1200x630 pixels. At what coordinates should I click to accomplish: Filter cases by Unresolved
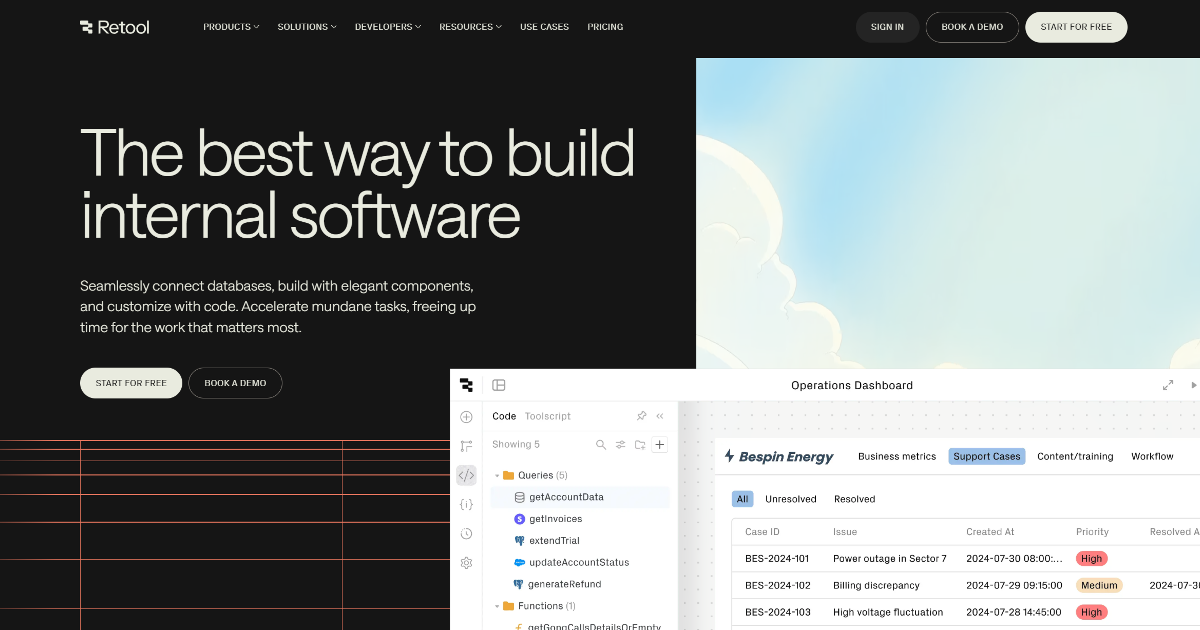click(x=791, y=498)
